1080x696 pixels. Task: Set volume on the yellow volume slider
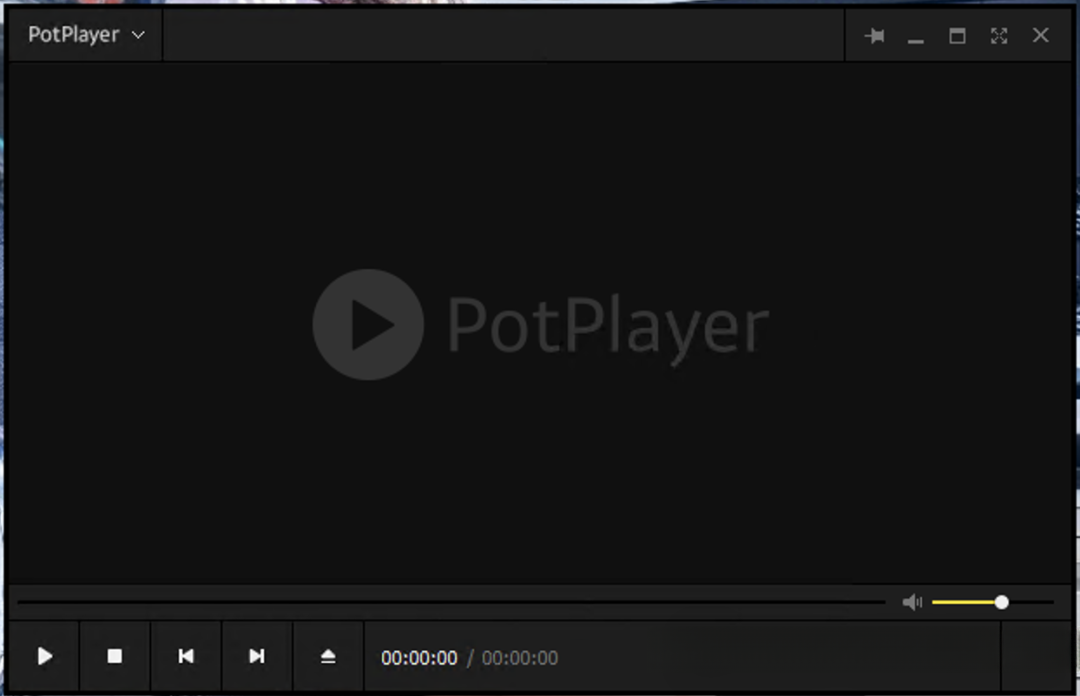click(993, 602)
